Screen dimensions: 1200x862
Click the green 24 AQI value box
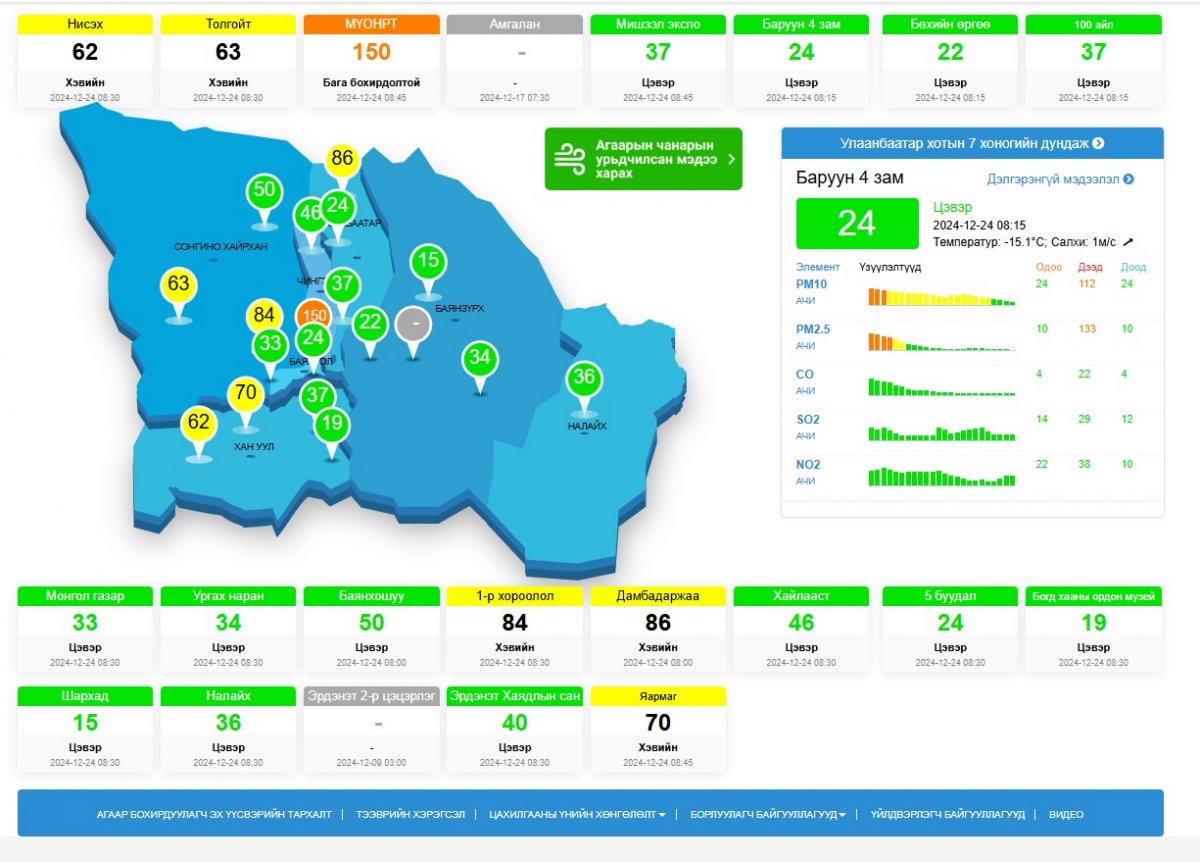pos(856,223)
